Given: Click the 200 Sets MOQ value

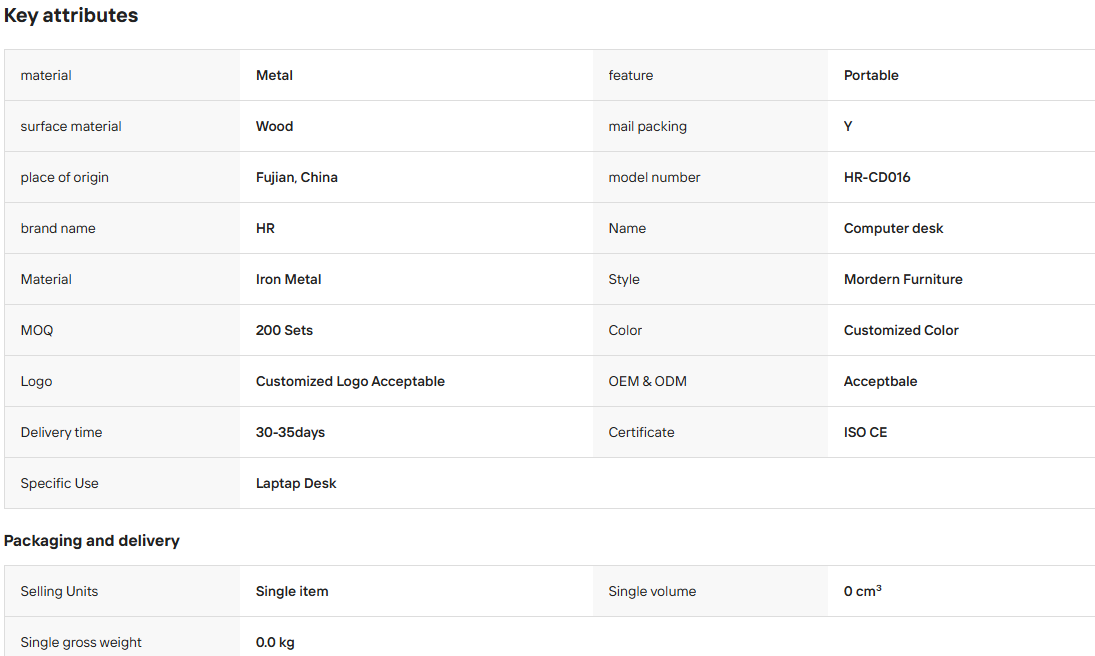Looking at the screenshot, I should 284,330.
